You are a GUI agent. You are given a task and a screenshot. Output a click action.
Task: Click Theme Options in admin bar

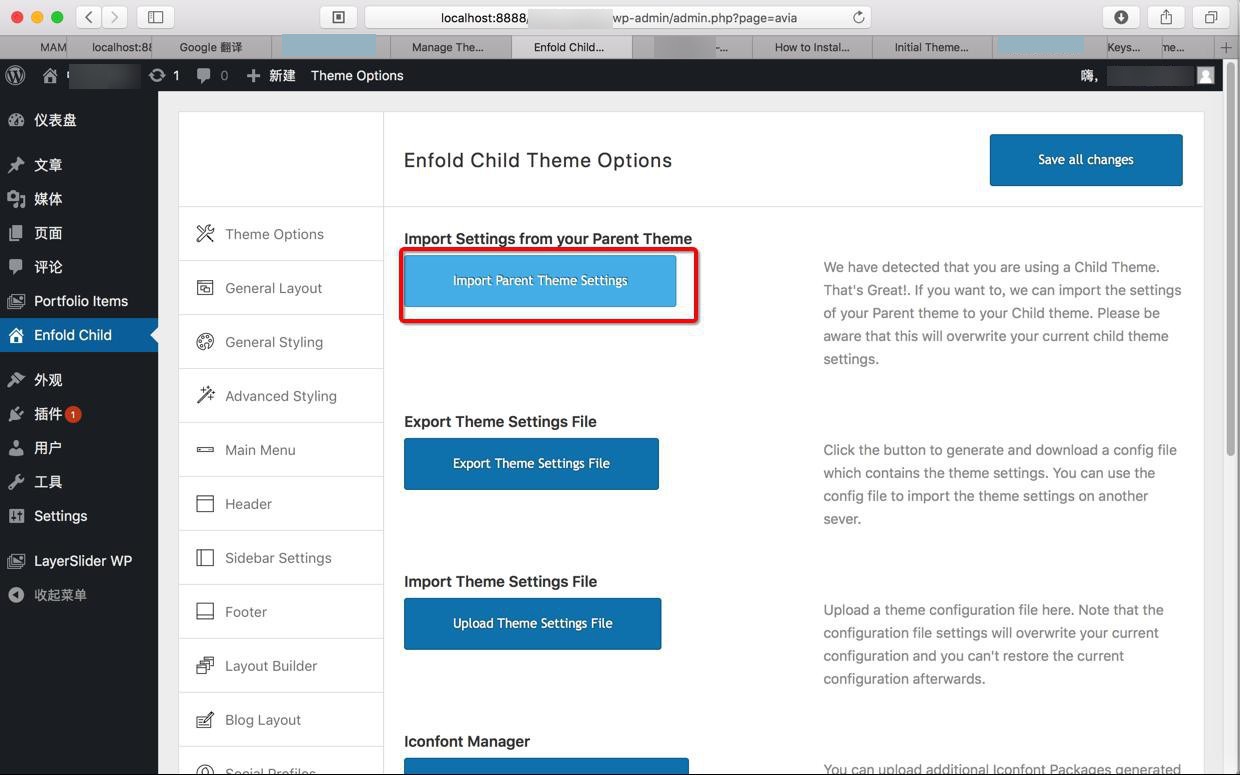click(357, 75)
